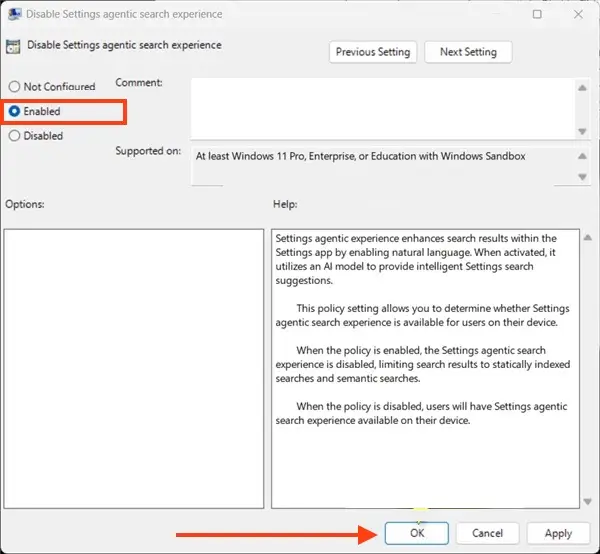The image size is (600, 554).
Task: Go to Previous Setting
Action: point(373,52)
